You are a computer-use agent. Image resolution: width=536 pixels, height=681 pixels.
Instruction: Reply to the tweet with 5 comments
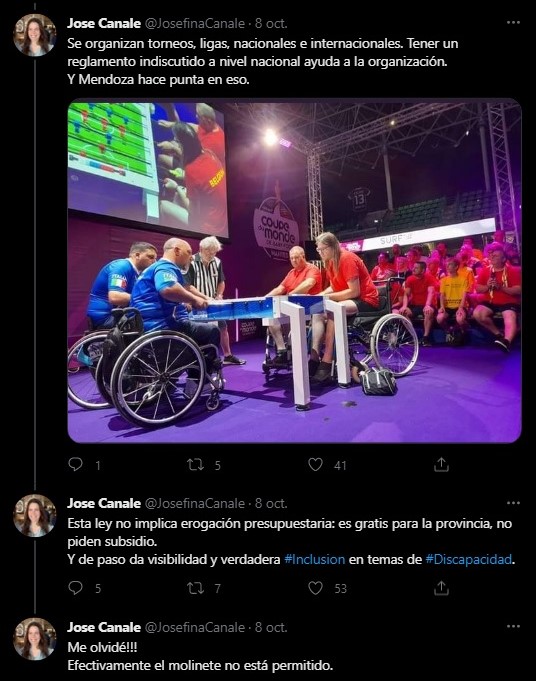(x=76, y=588)
